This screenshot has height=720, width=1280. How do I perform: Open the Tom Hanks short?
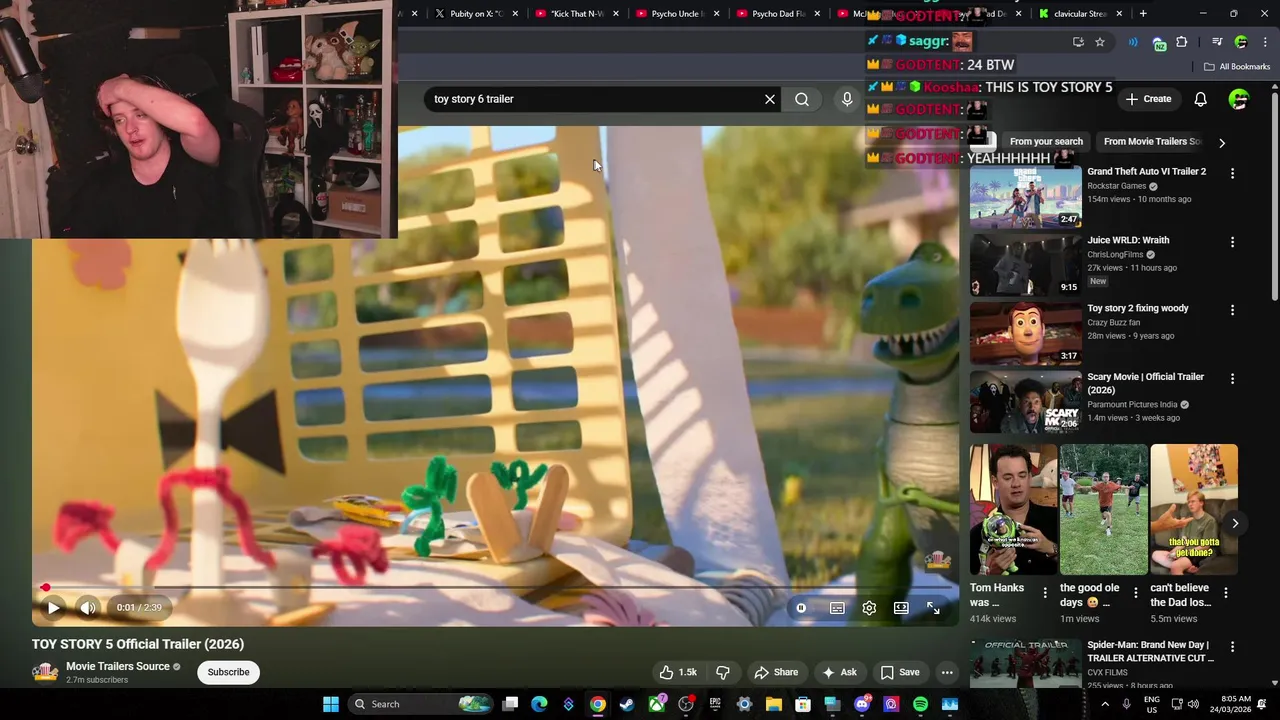pos(1013,510)
